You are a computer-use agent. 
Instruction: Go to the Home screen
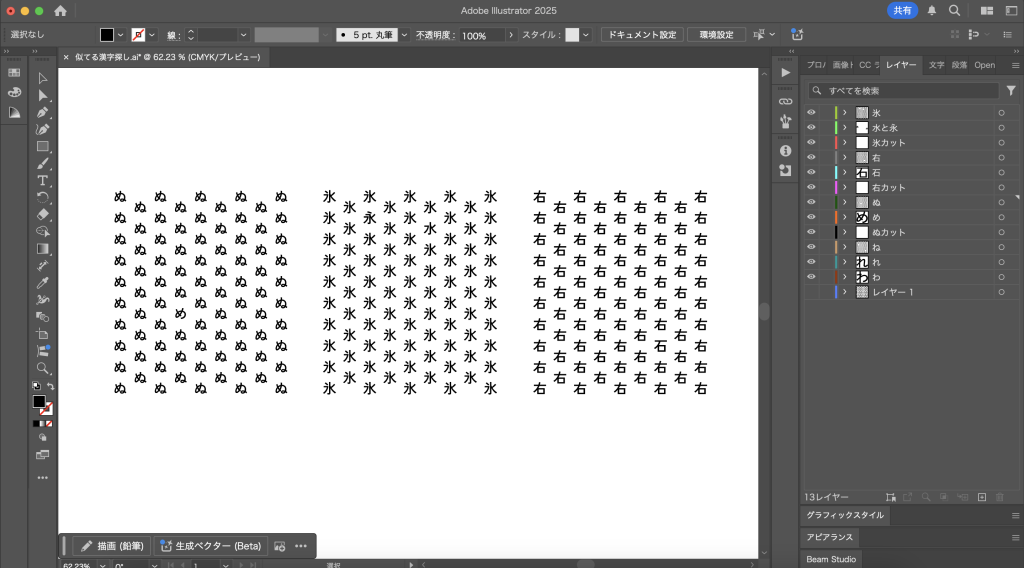pyautogui.click(x=60, y=10)
